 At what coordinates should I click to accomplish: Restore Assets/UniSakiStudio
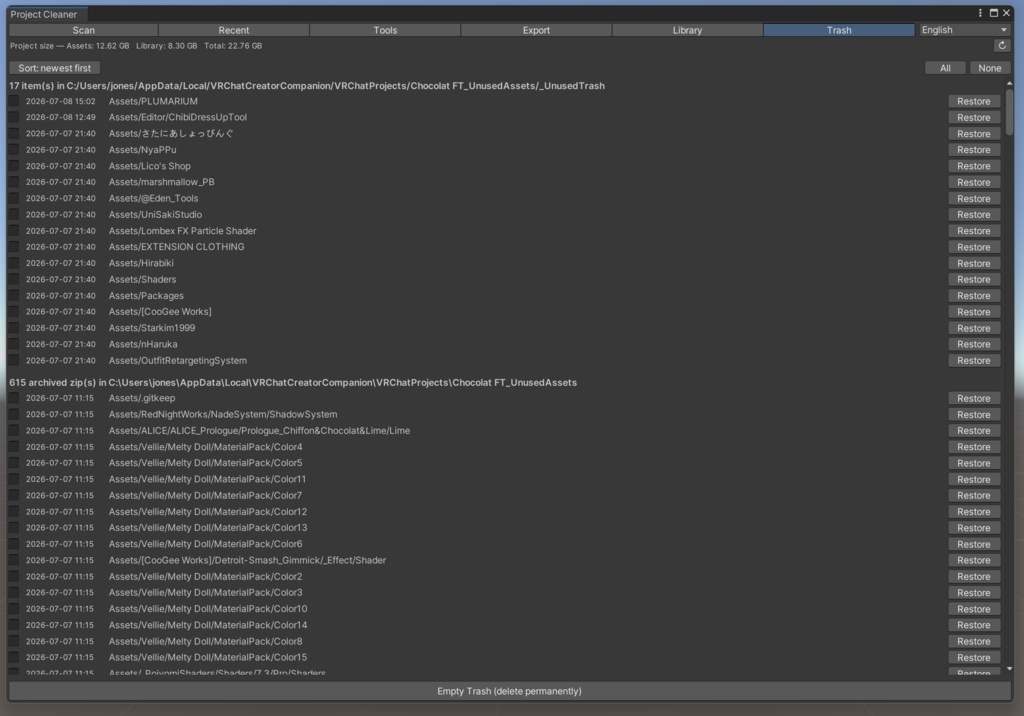974,214
